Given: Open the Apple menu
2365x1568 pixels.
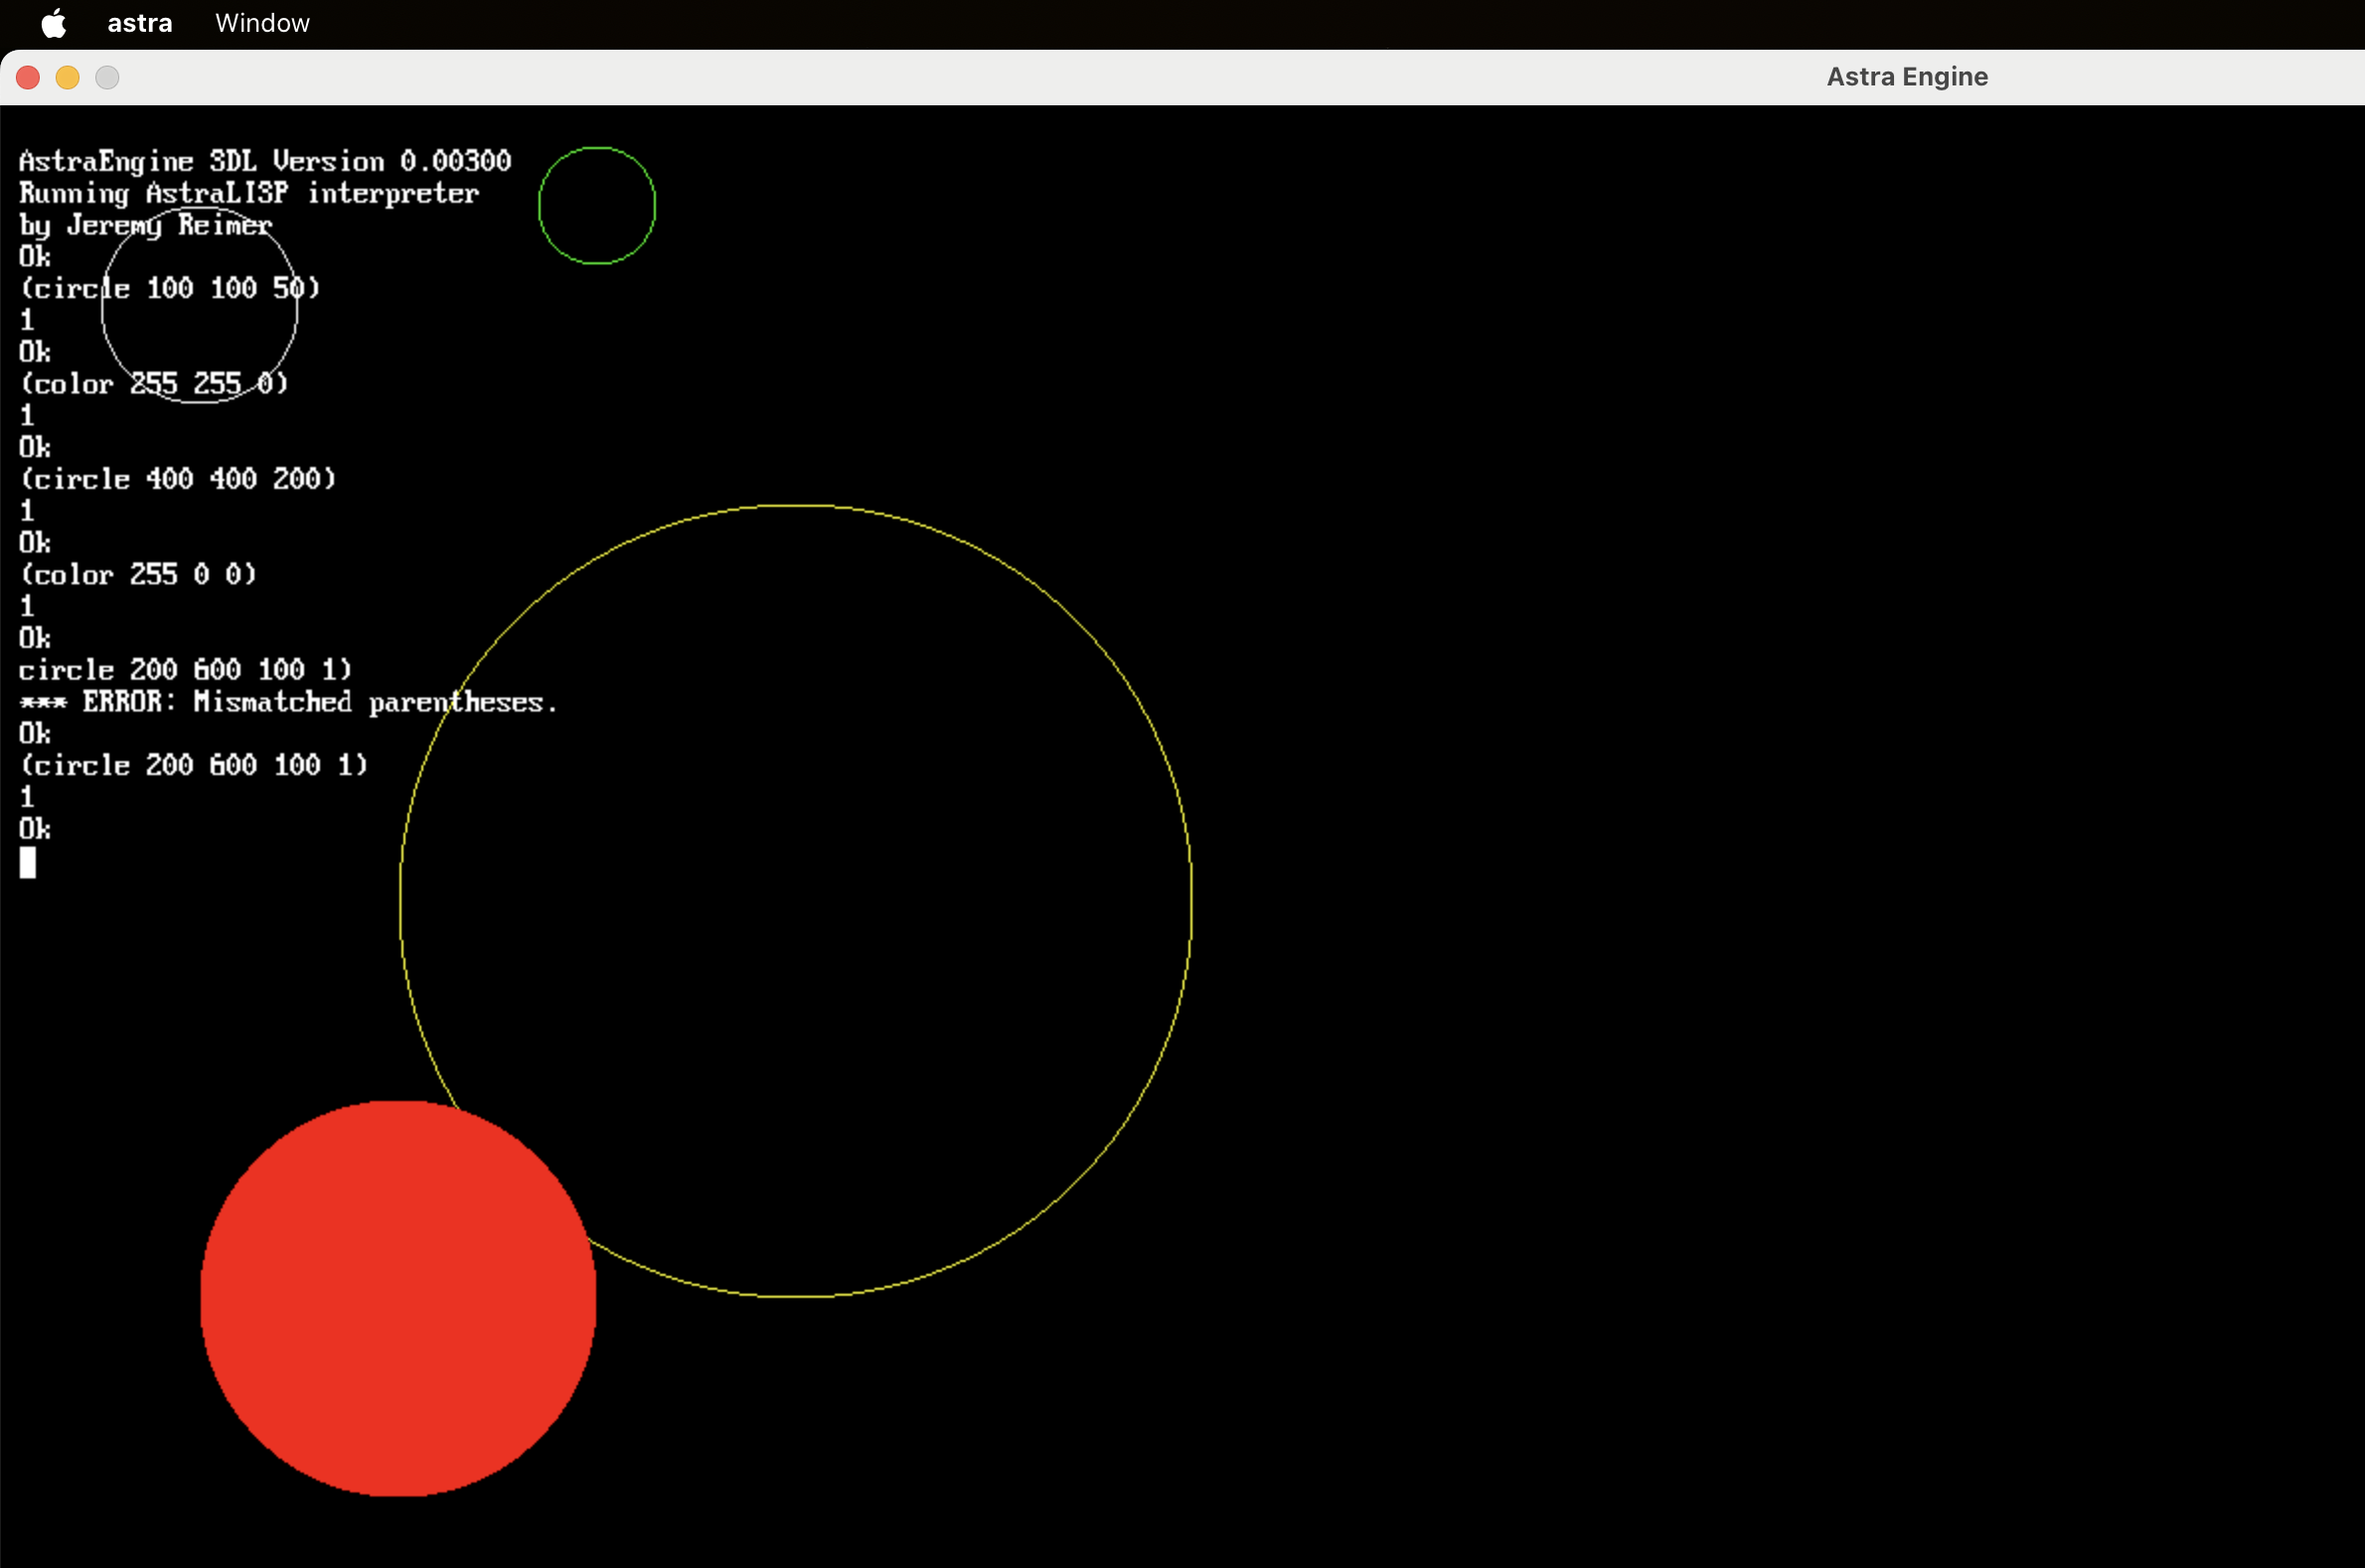Looking at the screenshot, I should [54, 23].
